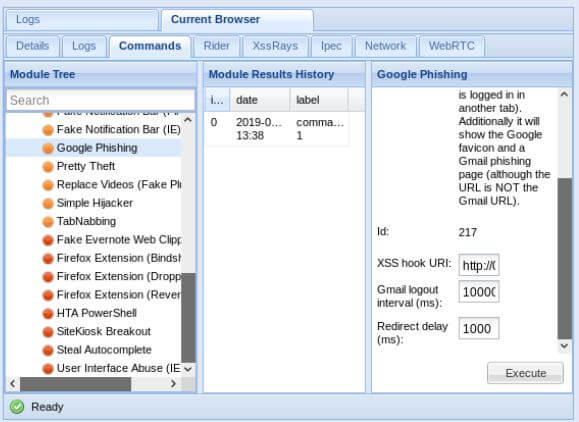Click the XSS hook URI input
The width and height of the screenshot is (579, 422).
479,265
